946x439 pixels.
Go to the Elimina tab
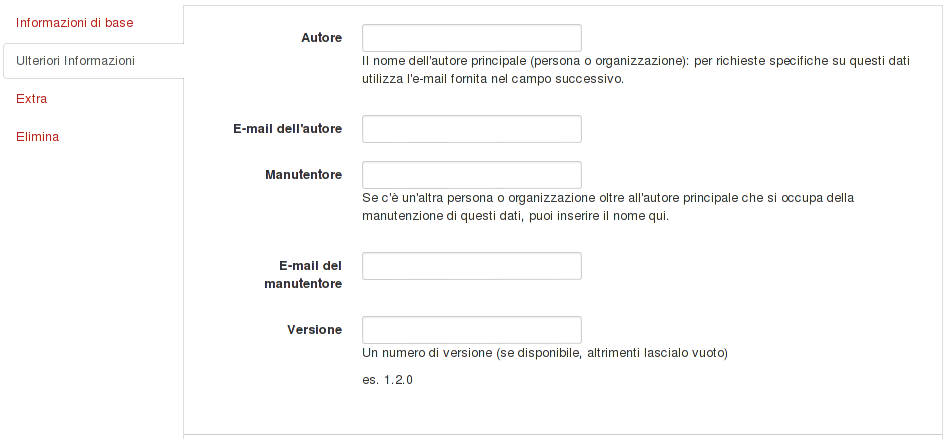click(37, 137)
